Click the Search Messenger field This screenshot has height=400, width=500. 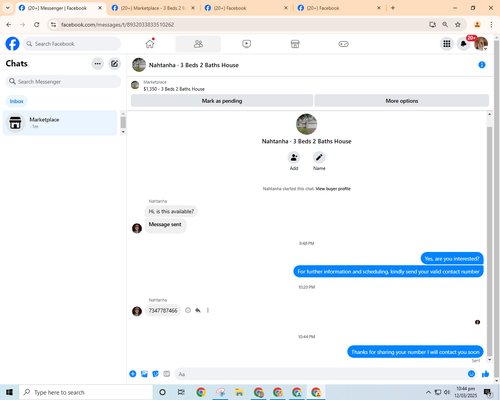63,82
